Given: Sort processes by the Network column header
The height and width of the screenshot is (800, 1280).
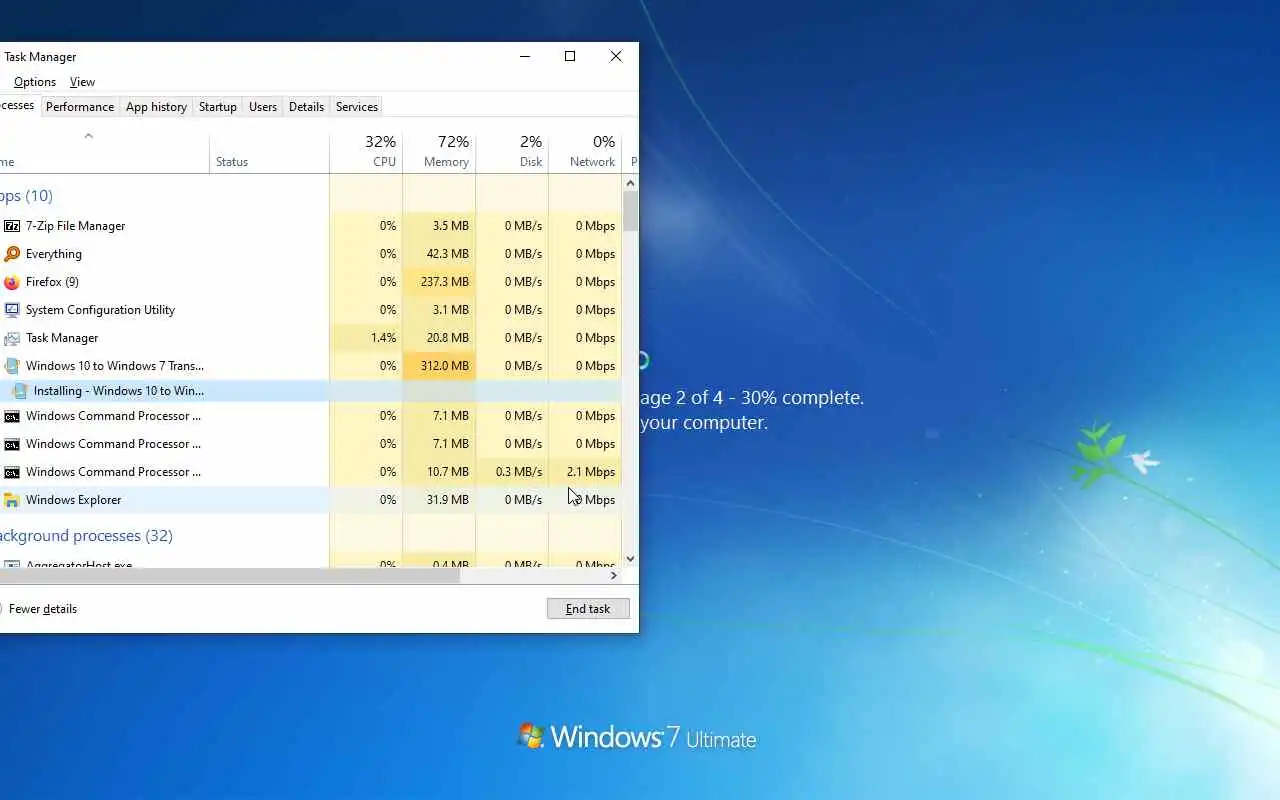Looking at the screenshot, I should (x=585, y=151).
